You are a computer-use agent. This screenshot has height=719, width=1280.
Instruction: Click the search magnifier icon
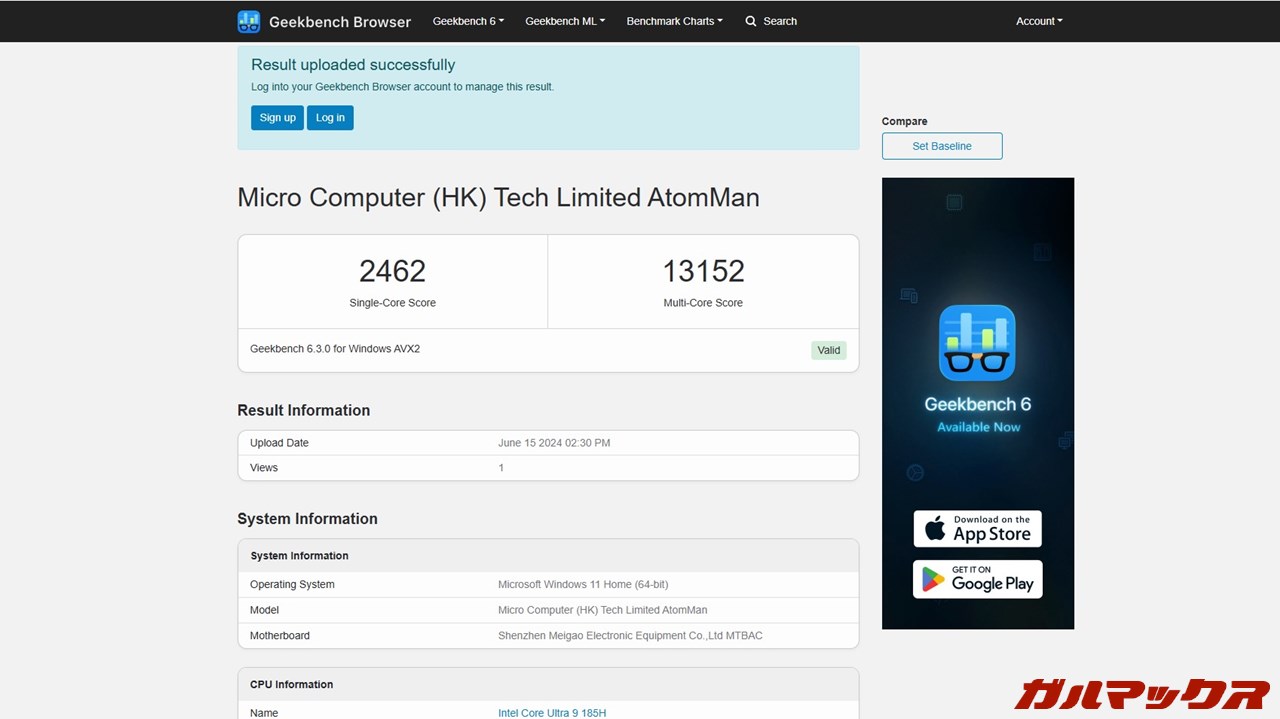[751, 21]
